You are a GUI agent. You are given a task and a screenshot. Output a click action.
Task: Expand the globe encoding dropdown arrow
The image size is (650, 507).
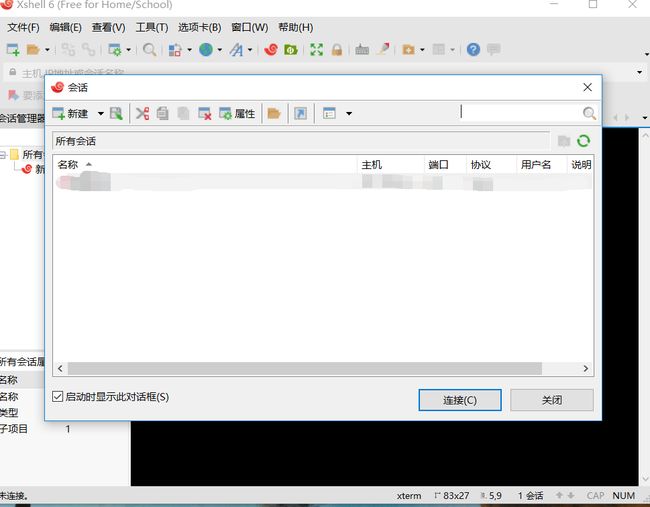point(220,50)
